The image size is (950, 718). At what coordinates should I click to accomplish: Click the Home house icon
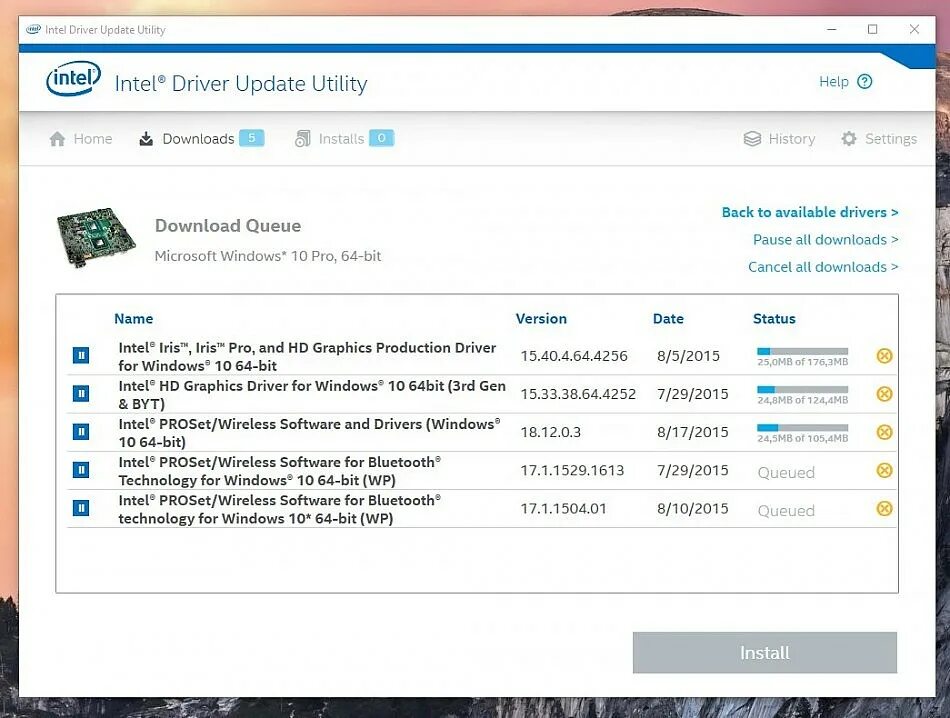58,139
